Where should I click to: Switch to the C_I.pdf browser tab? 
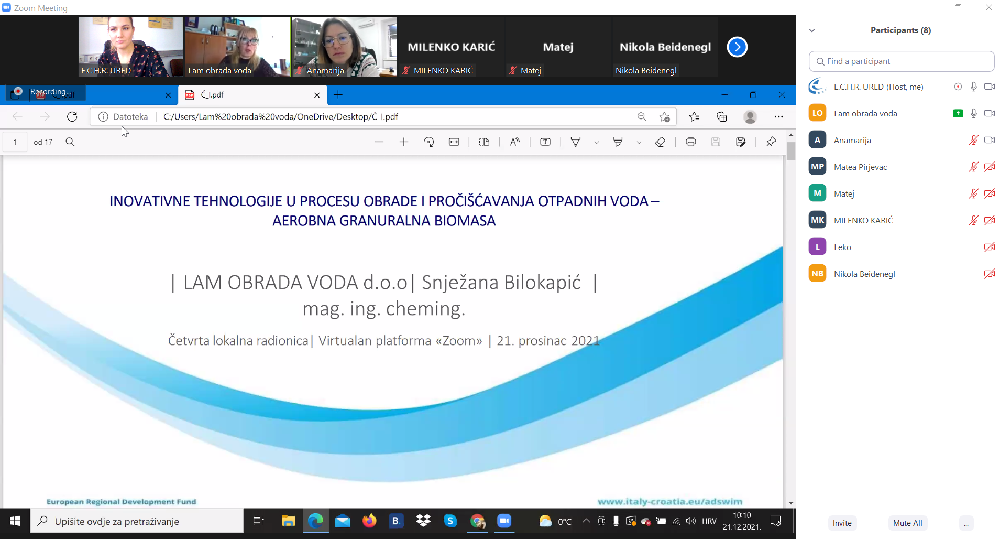coord(250,94)
